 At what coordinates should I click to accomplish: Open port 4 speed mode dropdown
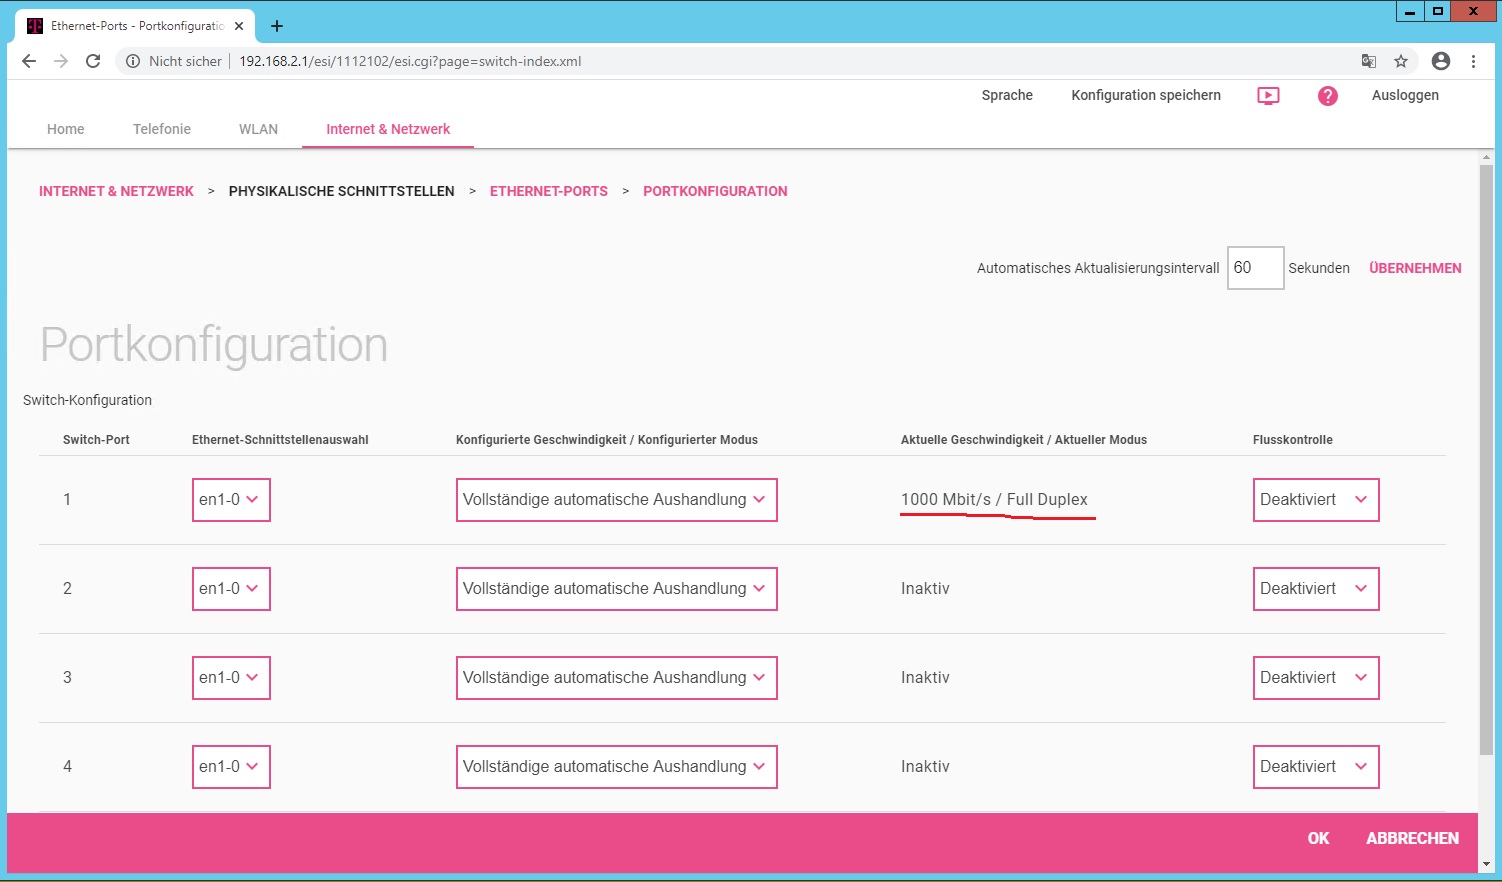click(616, 767)
